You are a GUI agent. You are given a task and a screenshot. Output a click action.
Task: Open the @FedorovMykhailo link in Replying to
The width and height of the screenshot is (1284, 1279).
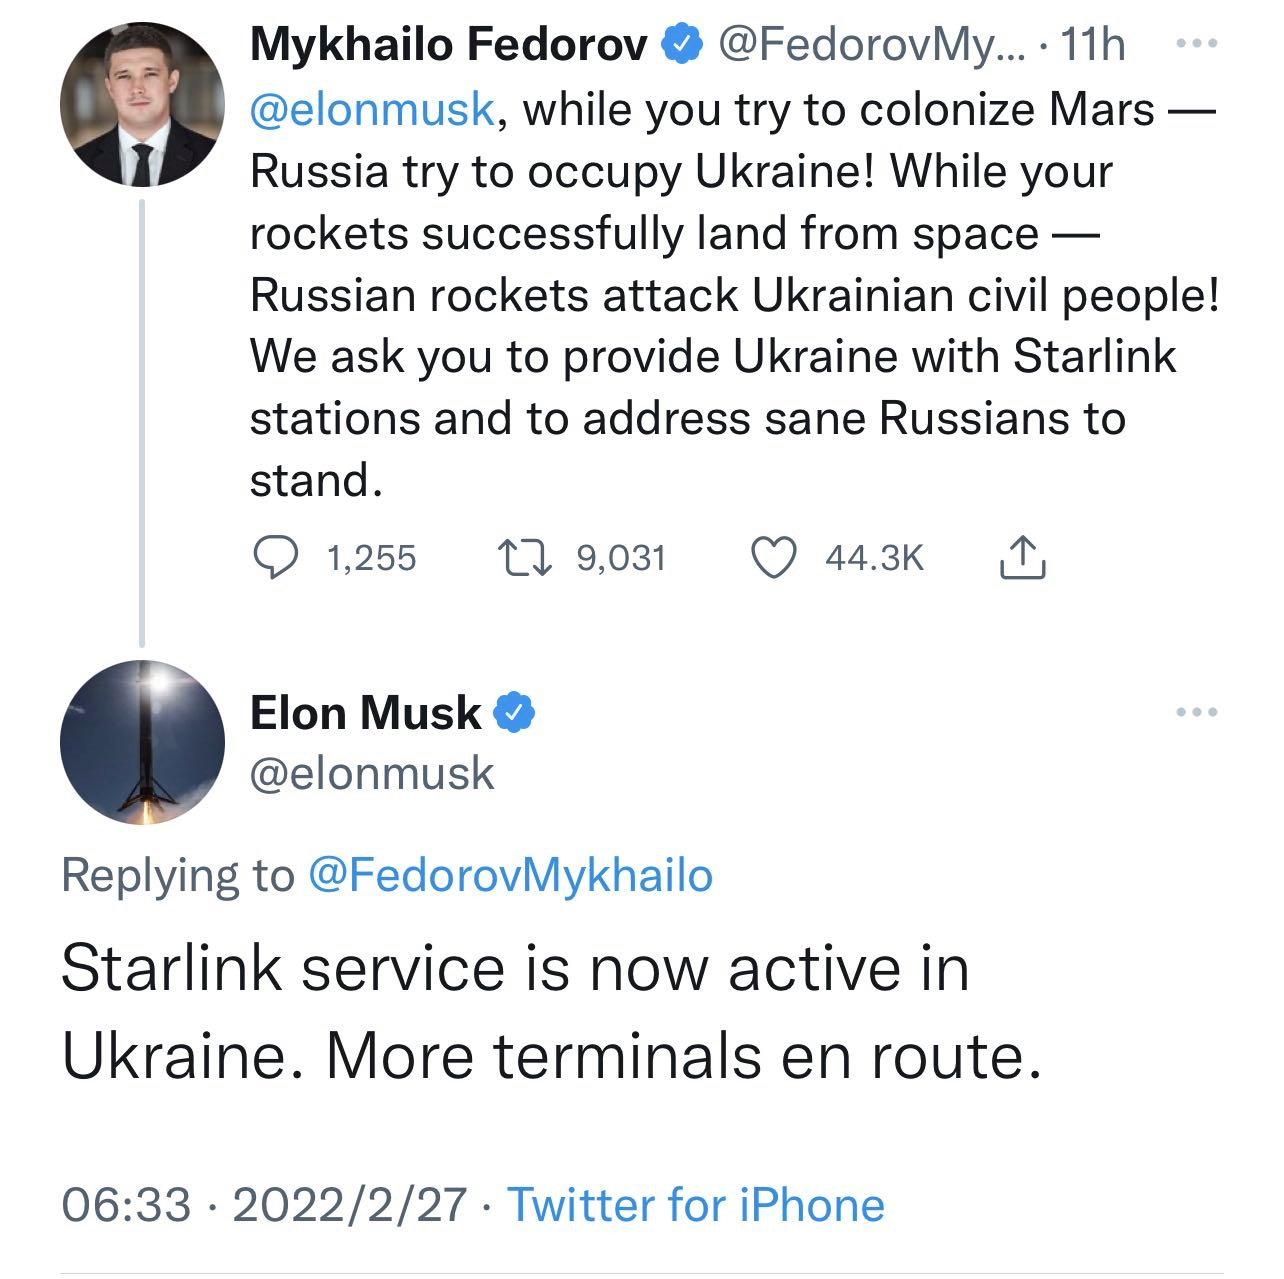[510, 875]
